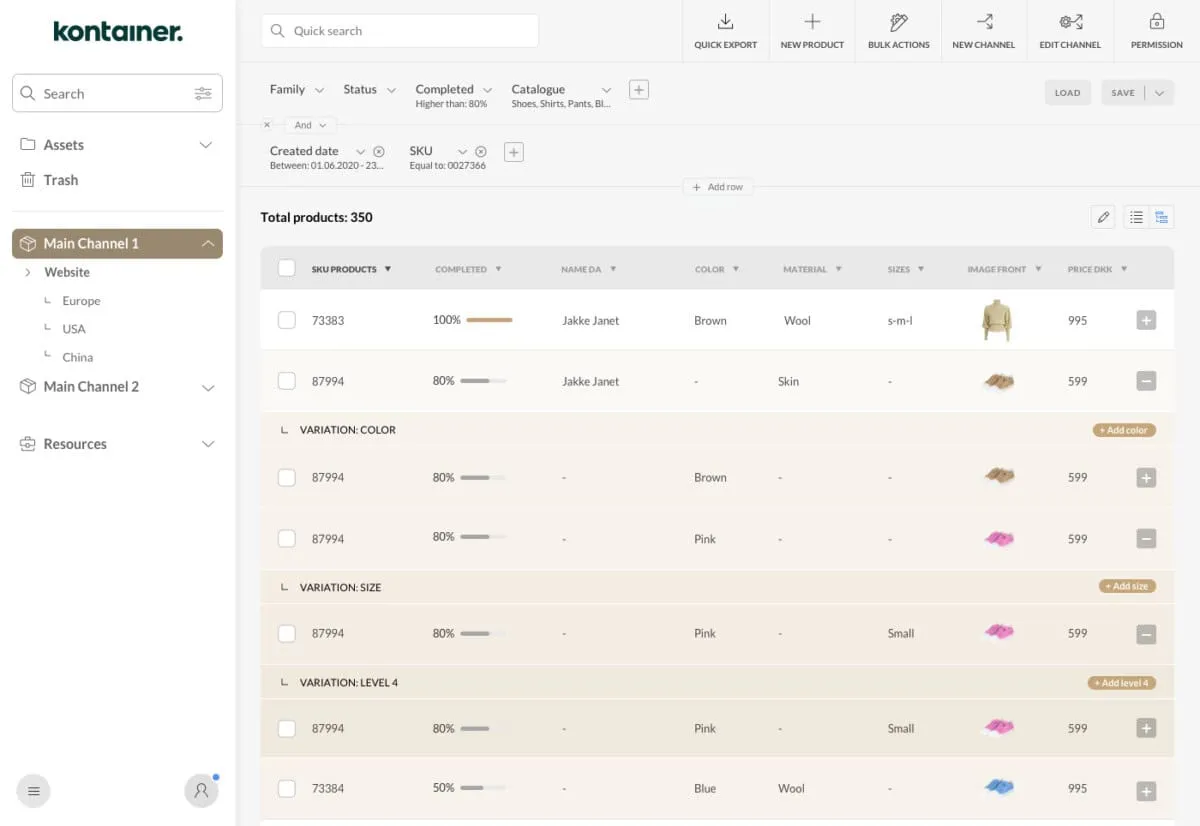
Task: Open the sidebar search filter sliders icon
Action: pos(203,94)
